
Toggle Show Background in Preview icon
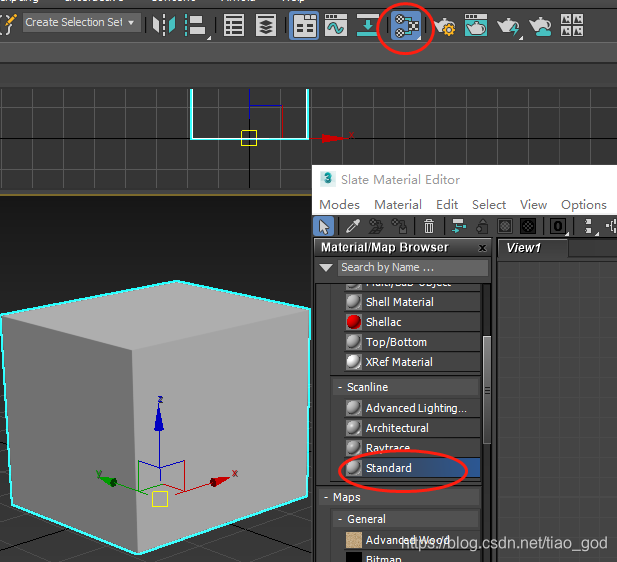pos(528,226)
